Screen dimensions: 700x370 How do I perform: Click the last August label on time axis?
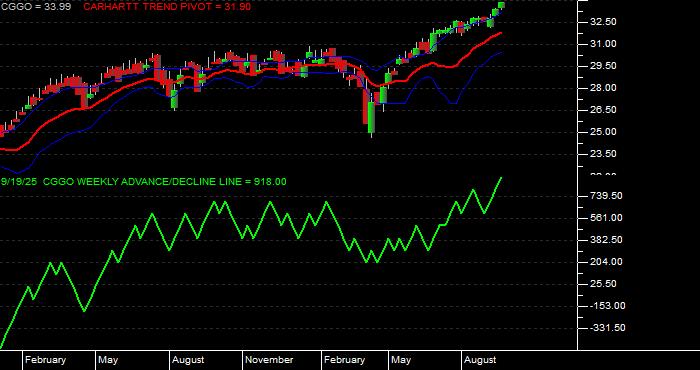[480, 360]
